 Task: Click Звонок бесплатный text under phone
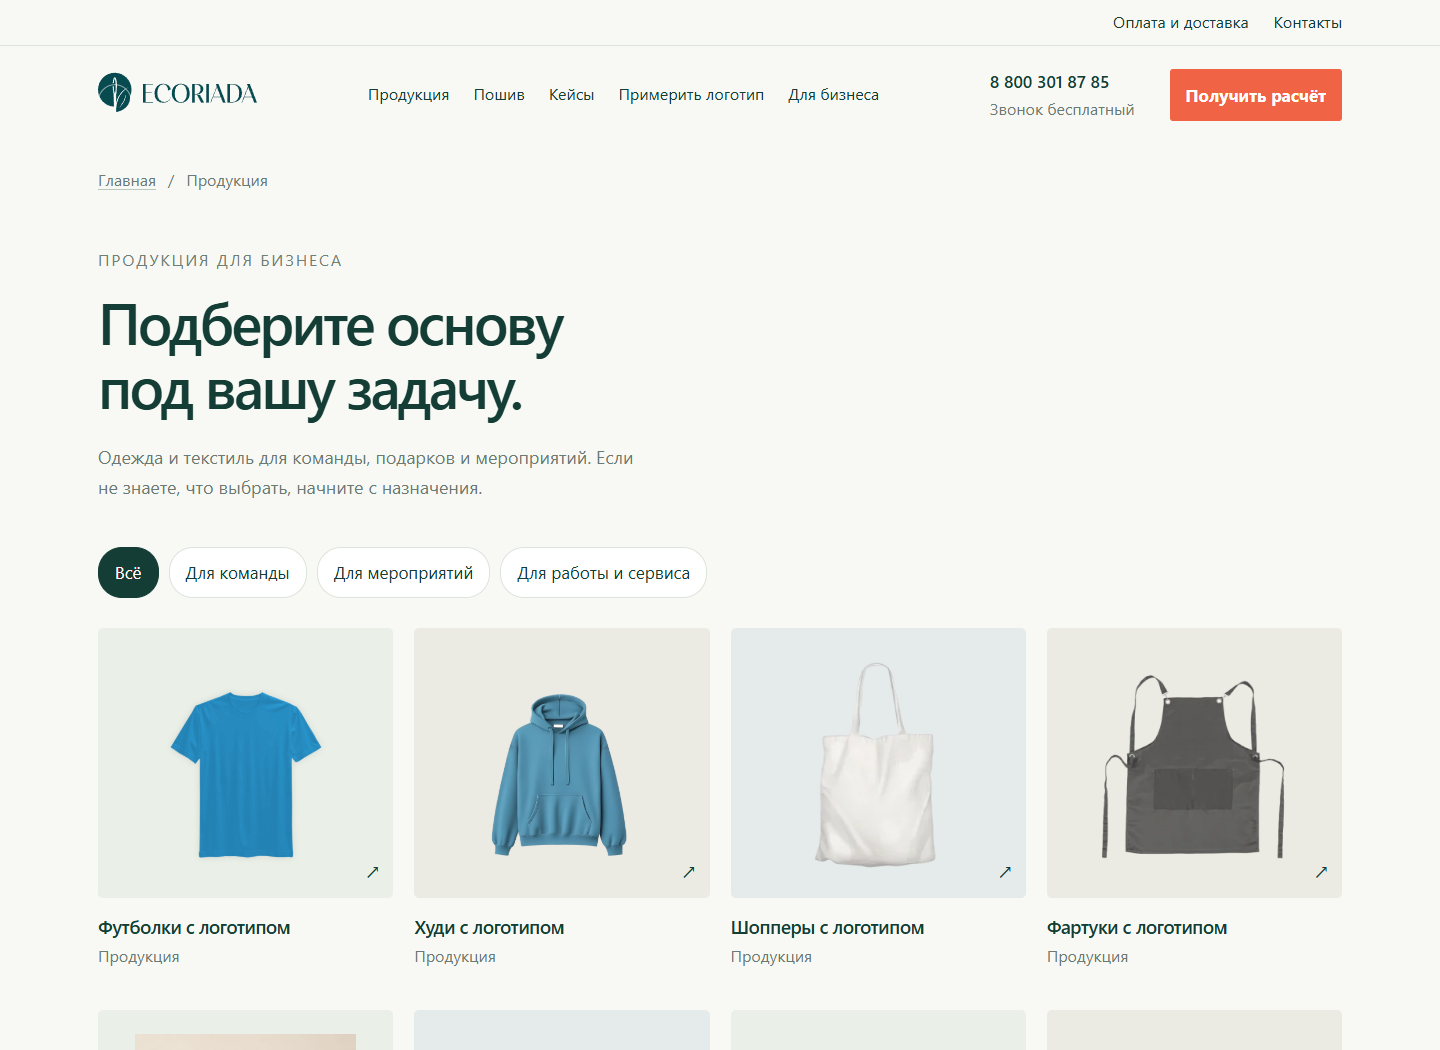(1062, 110)
